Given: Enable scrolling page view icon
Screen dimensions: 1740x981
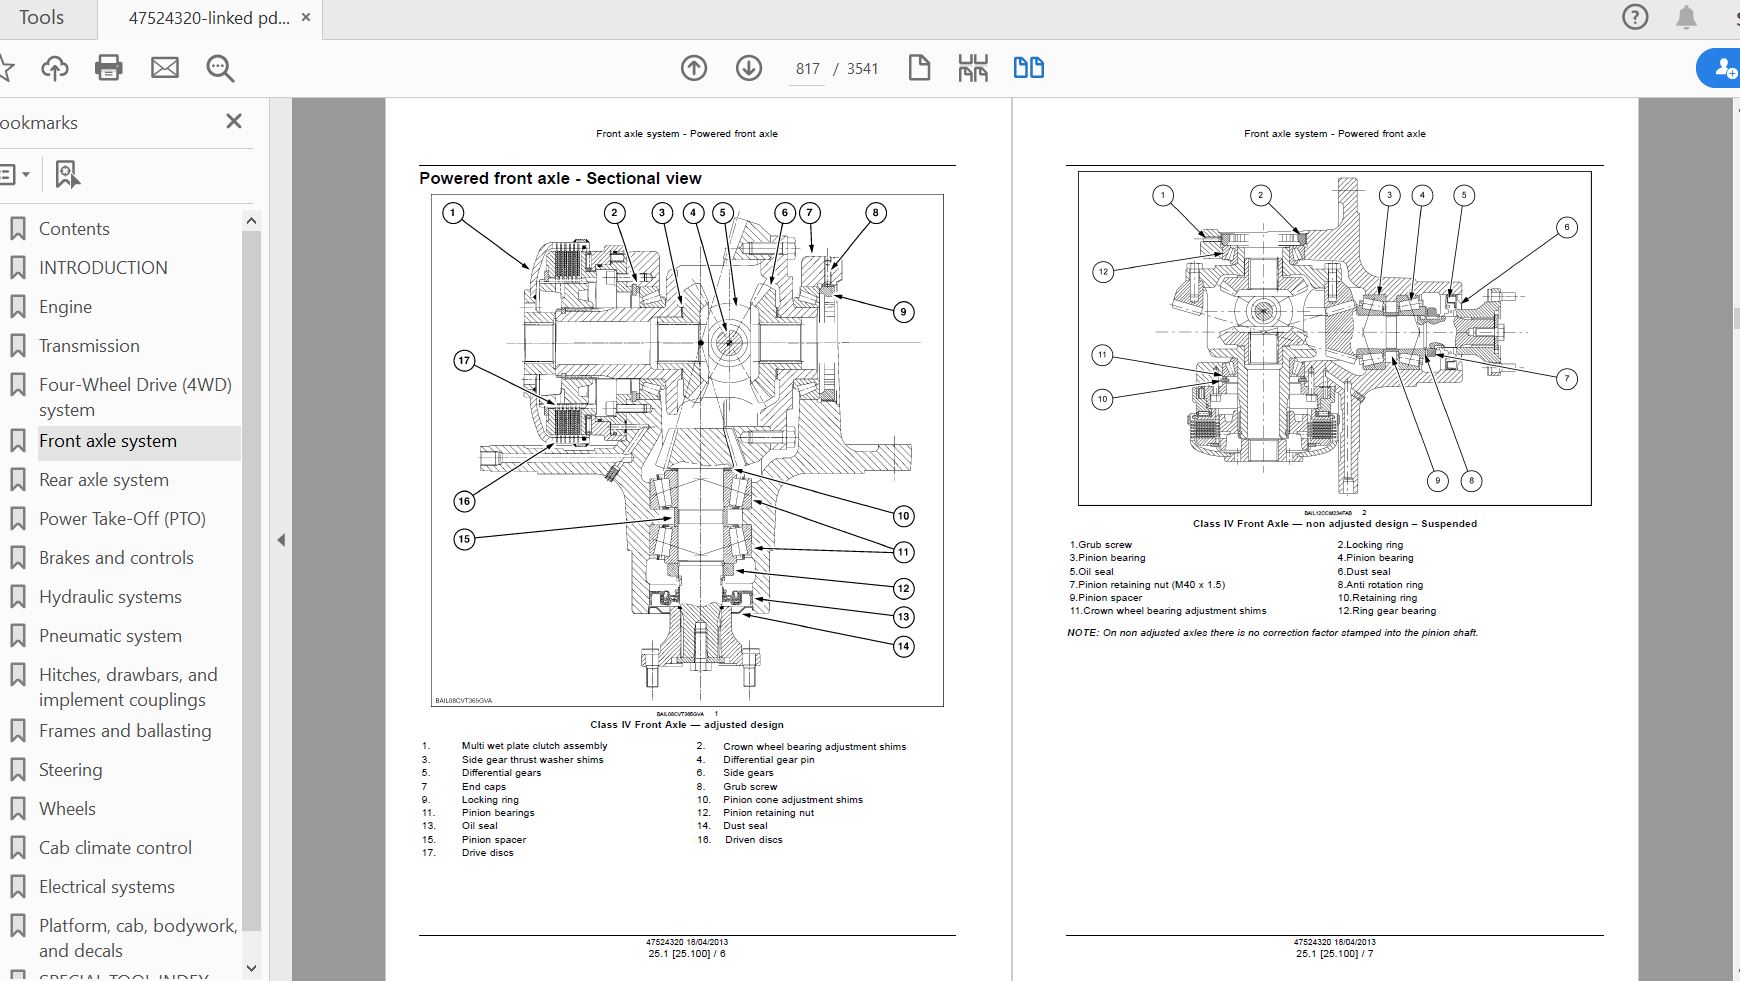Looking at the screenshot, I should click(x=973, y=68).
